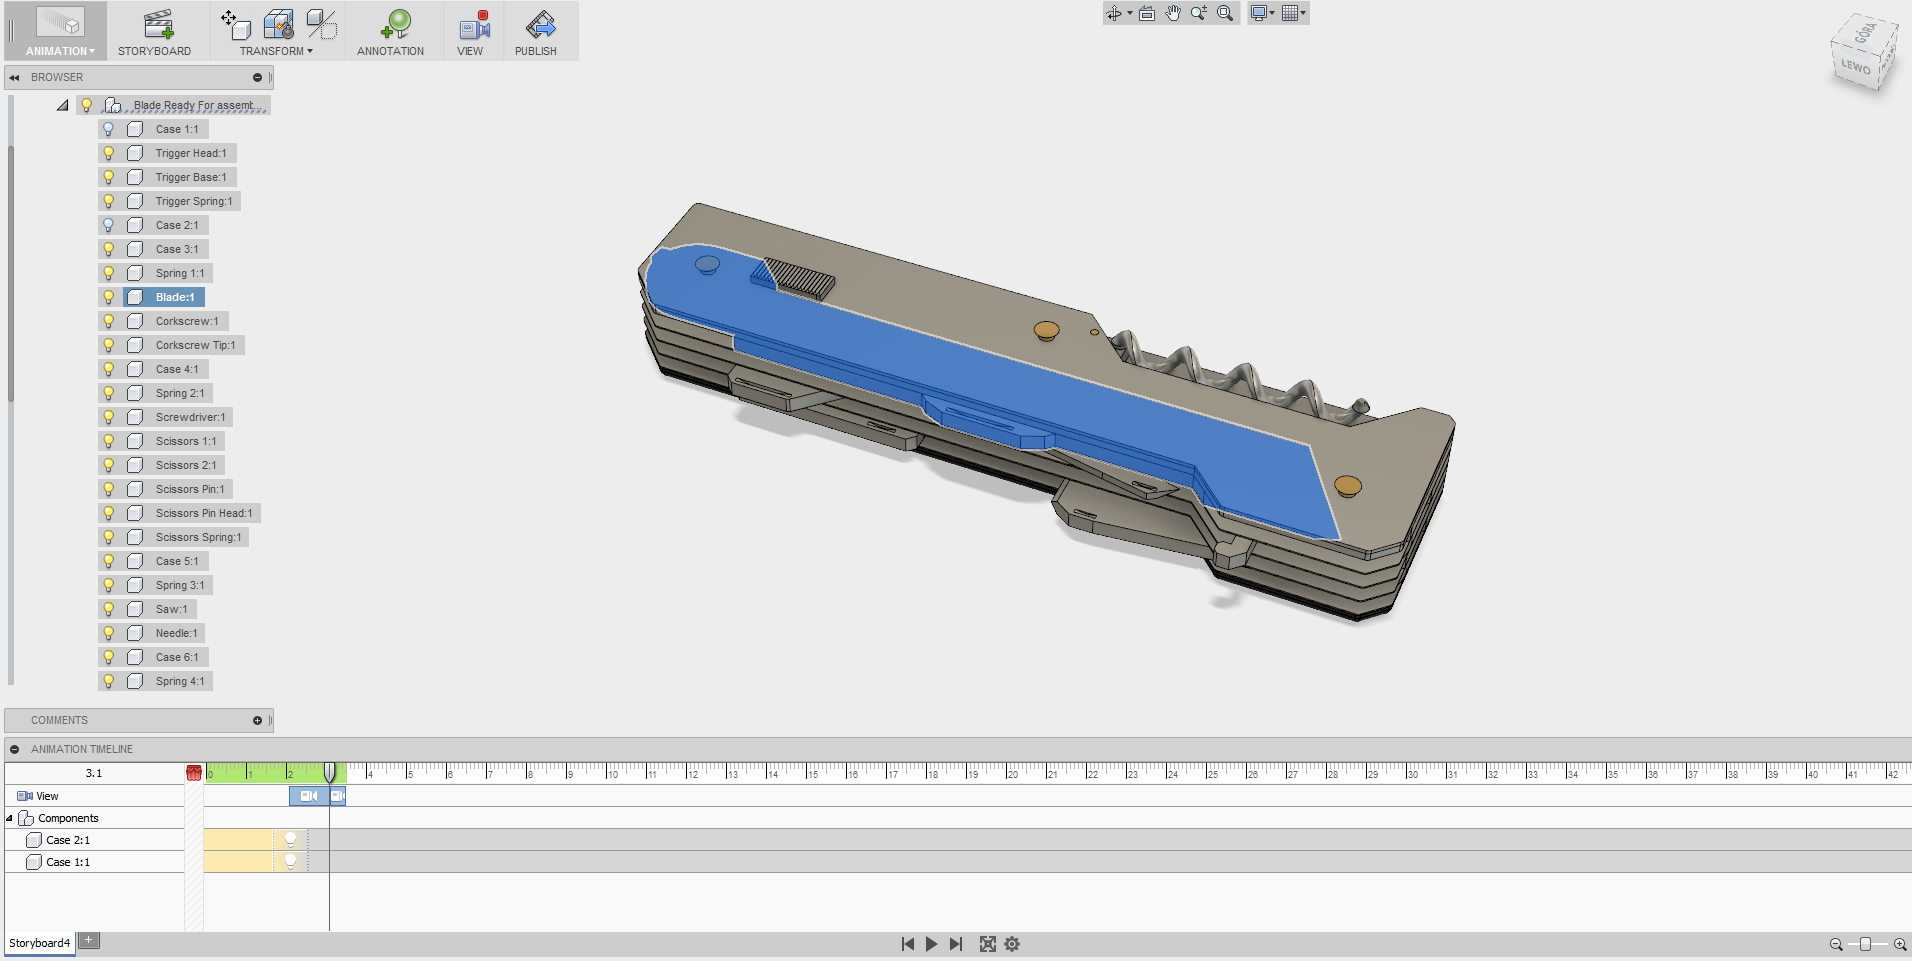Image resolution: width=1912 pixels, height=961 pixels.
Task: Select Case 3:1 in the browser
Action: coord(177,249)
